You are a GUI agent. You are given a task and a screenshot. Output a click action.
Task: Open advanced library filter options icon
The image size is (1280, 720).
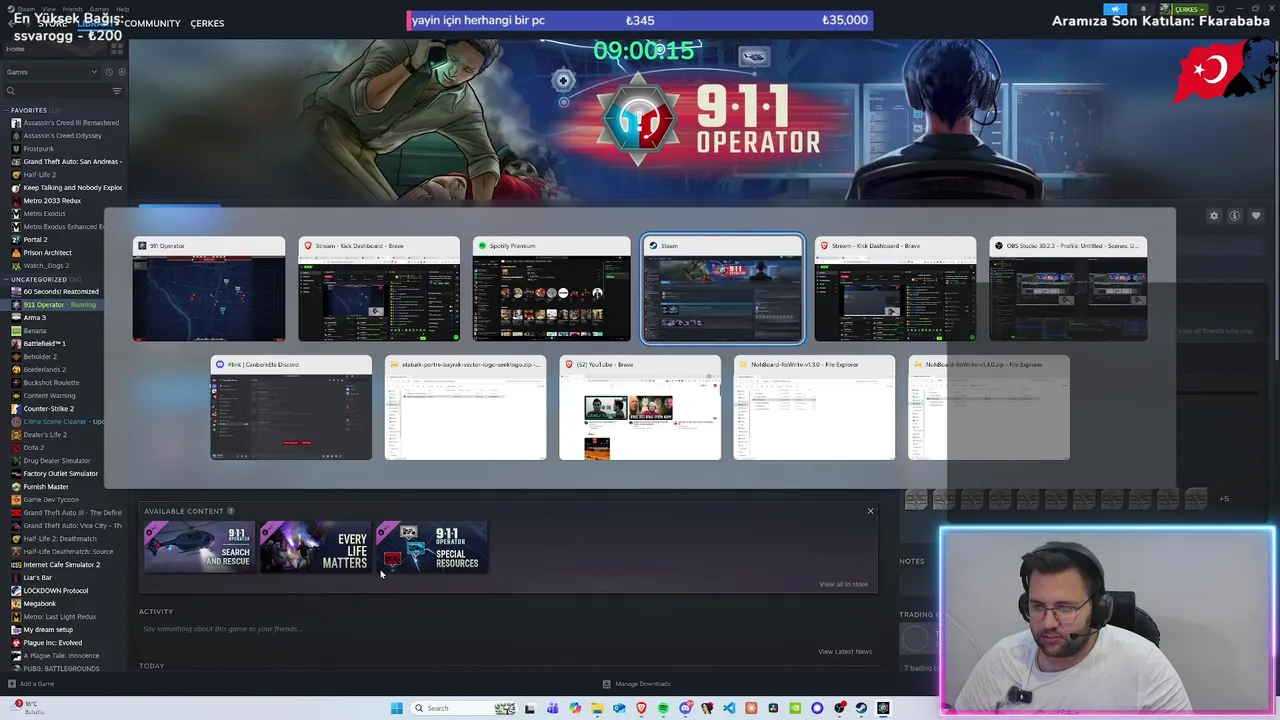coord(117,91)
